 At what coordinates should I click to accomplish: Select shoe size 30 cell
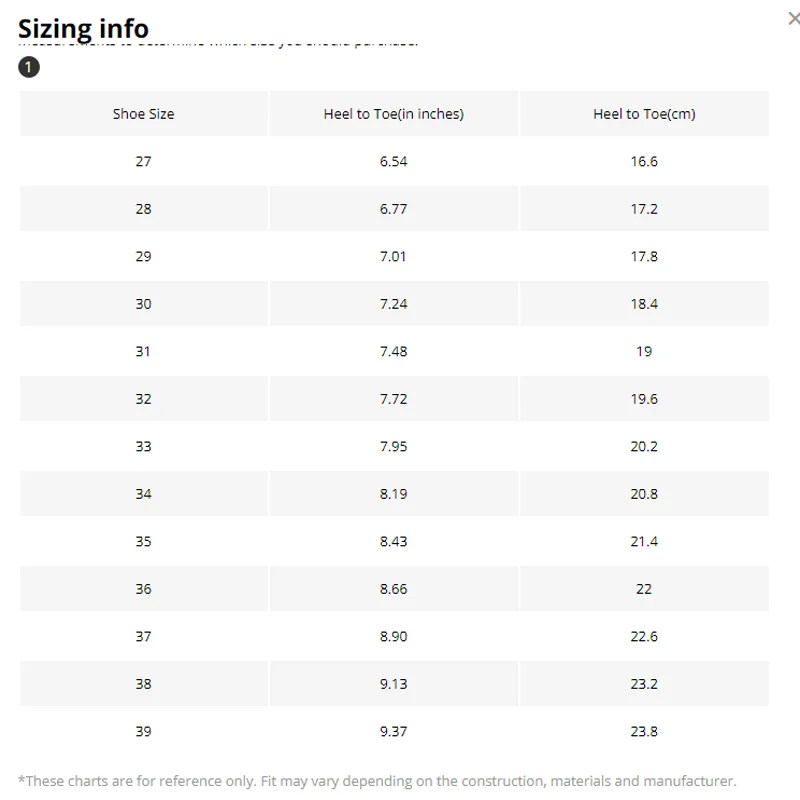(x=143, y=304)
